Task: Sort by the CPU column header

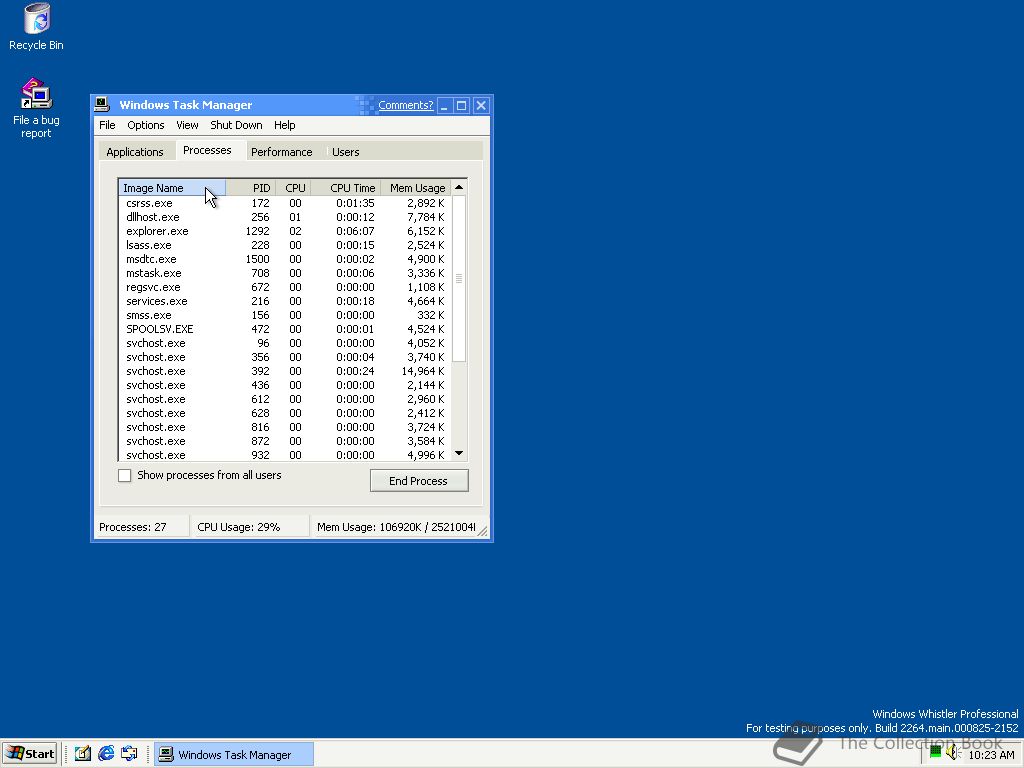Action: click(x=293, y=188)
